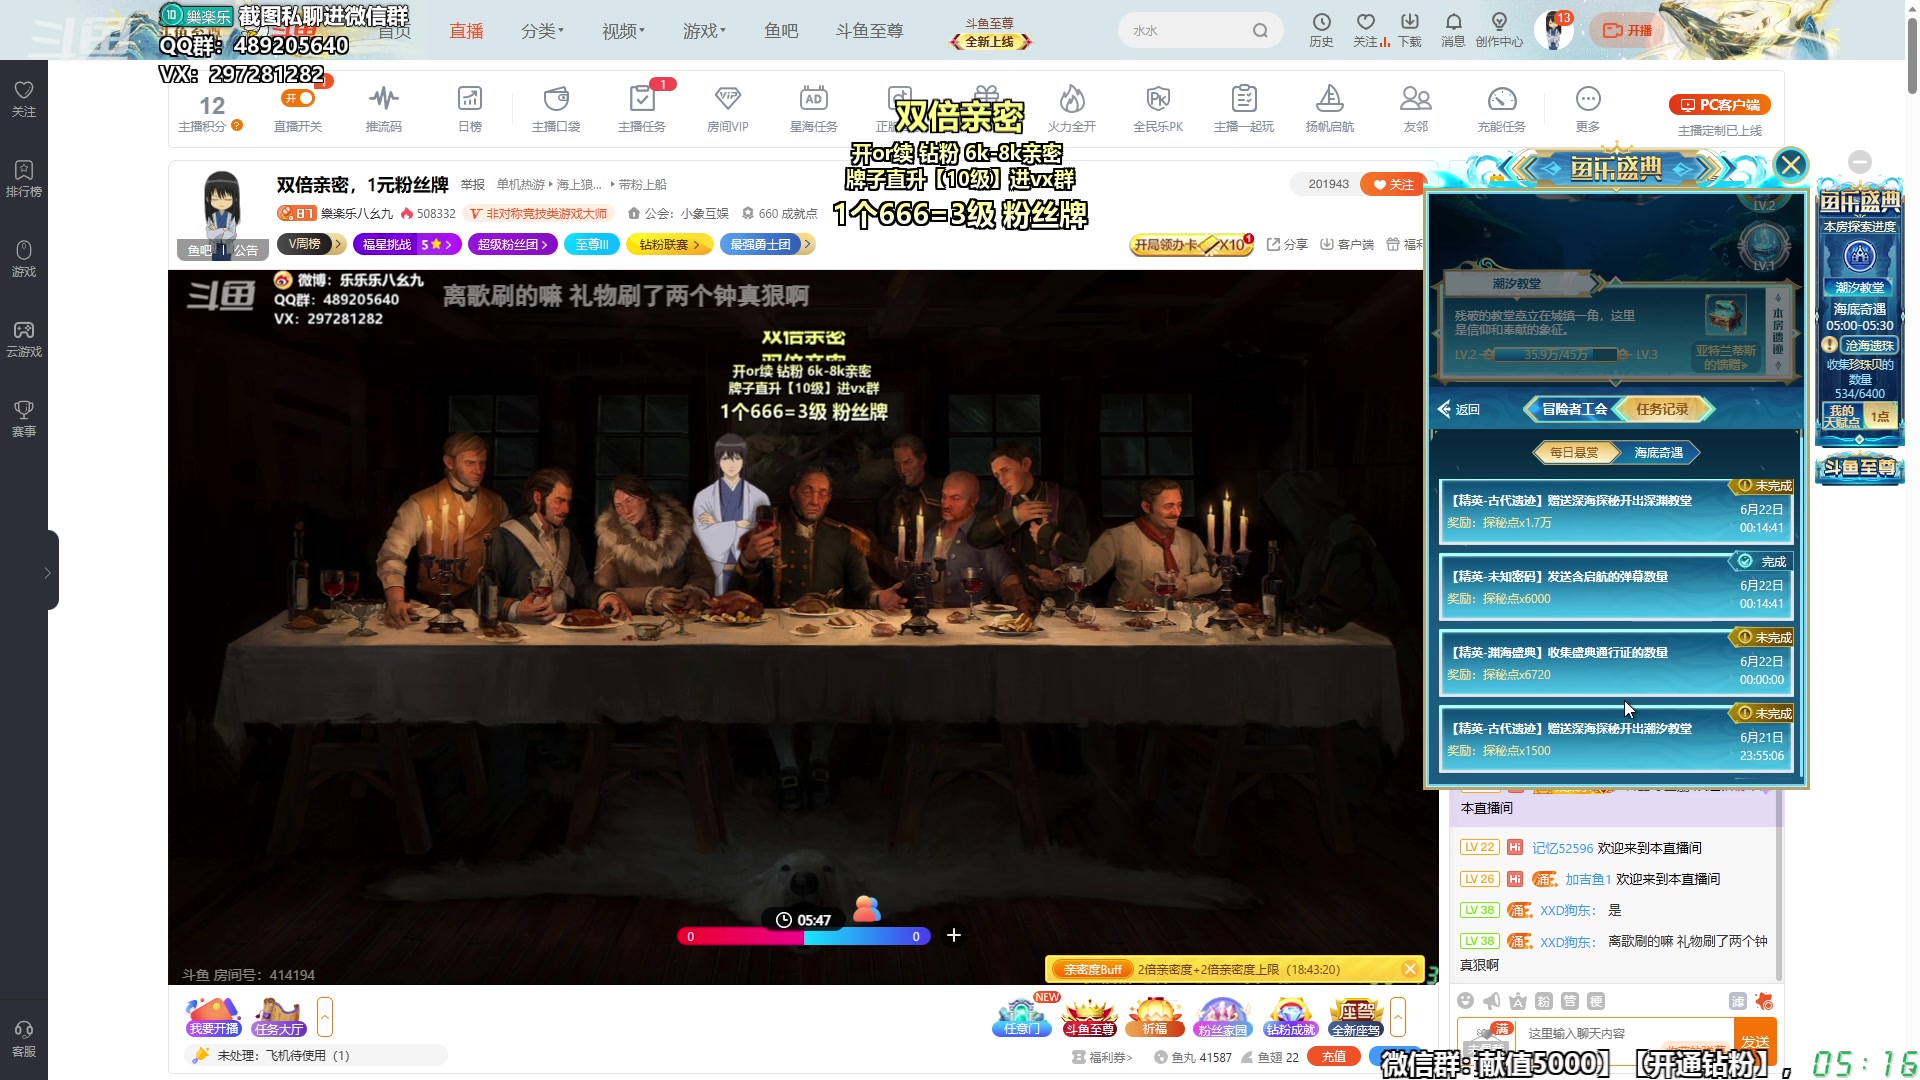
Task: Open the 福利券 link
Action: (x=1102, y=1057)
